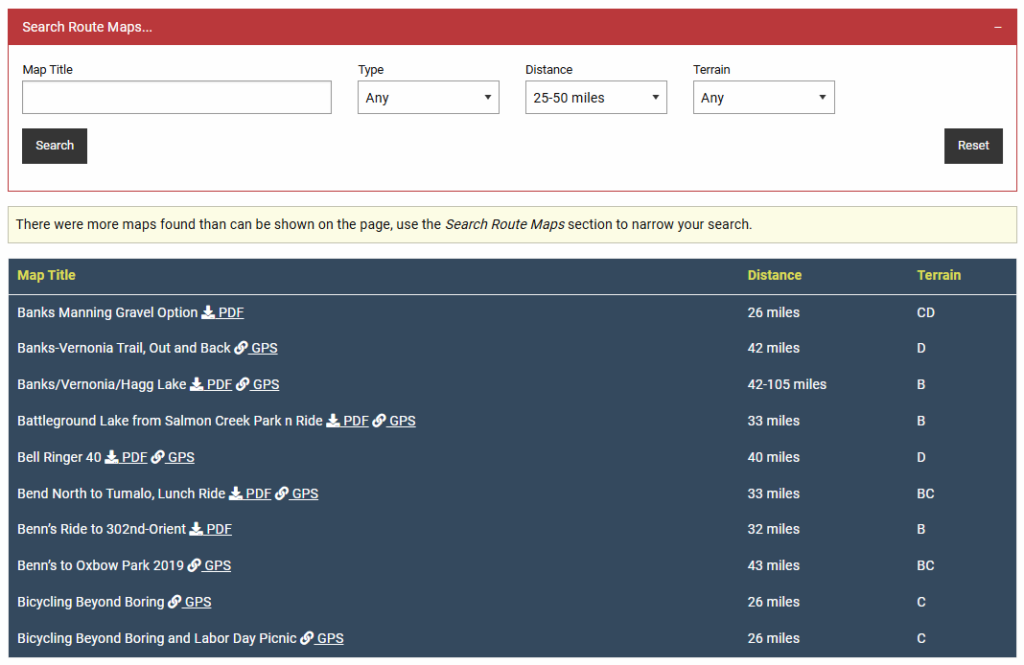Click the Reset button
The width and height of the screenshot is (1024, 665).
click(973, 146)
